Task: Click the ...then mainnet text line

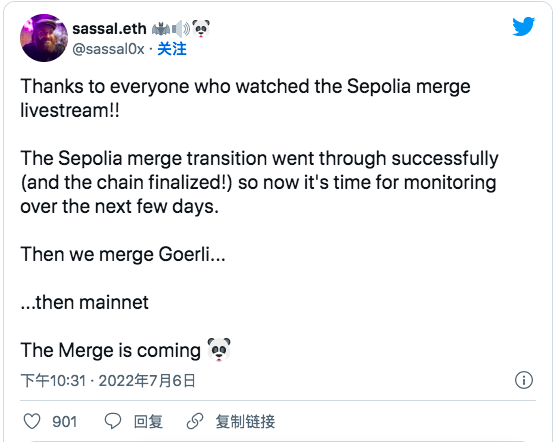Action: tap(84, 302)
